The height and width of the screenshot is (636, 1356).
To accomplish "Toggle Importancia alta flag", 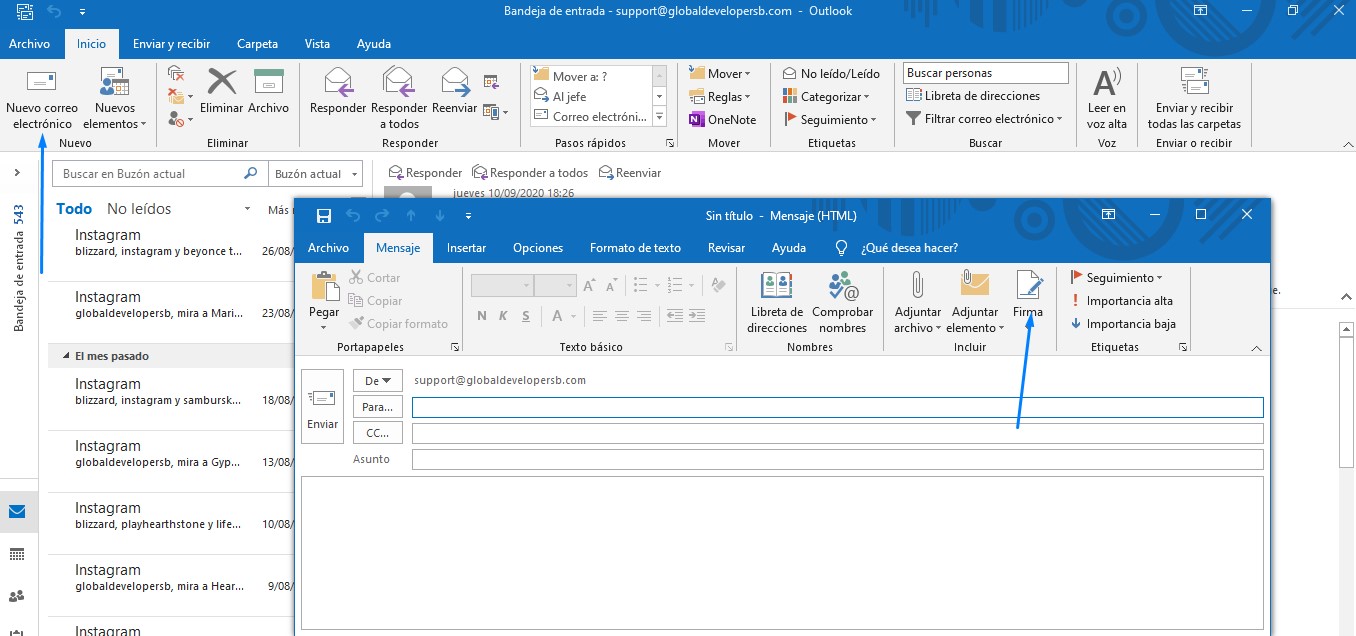I will point(1121,301).
